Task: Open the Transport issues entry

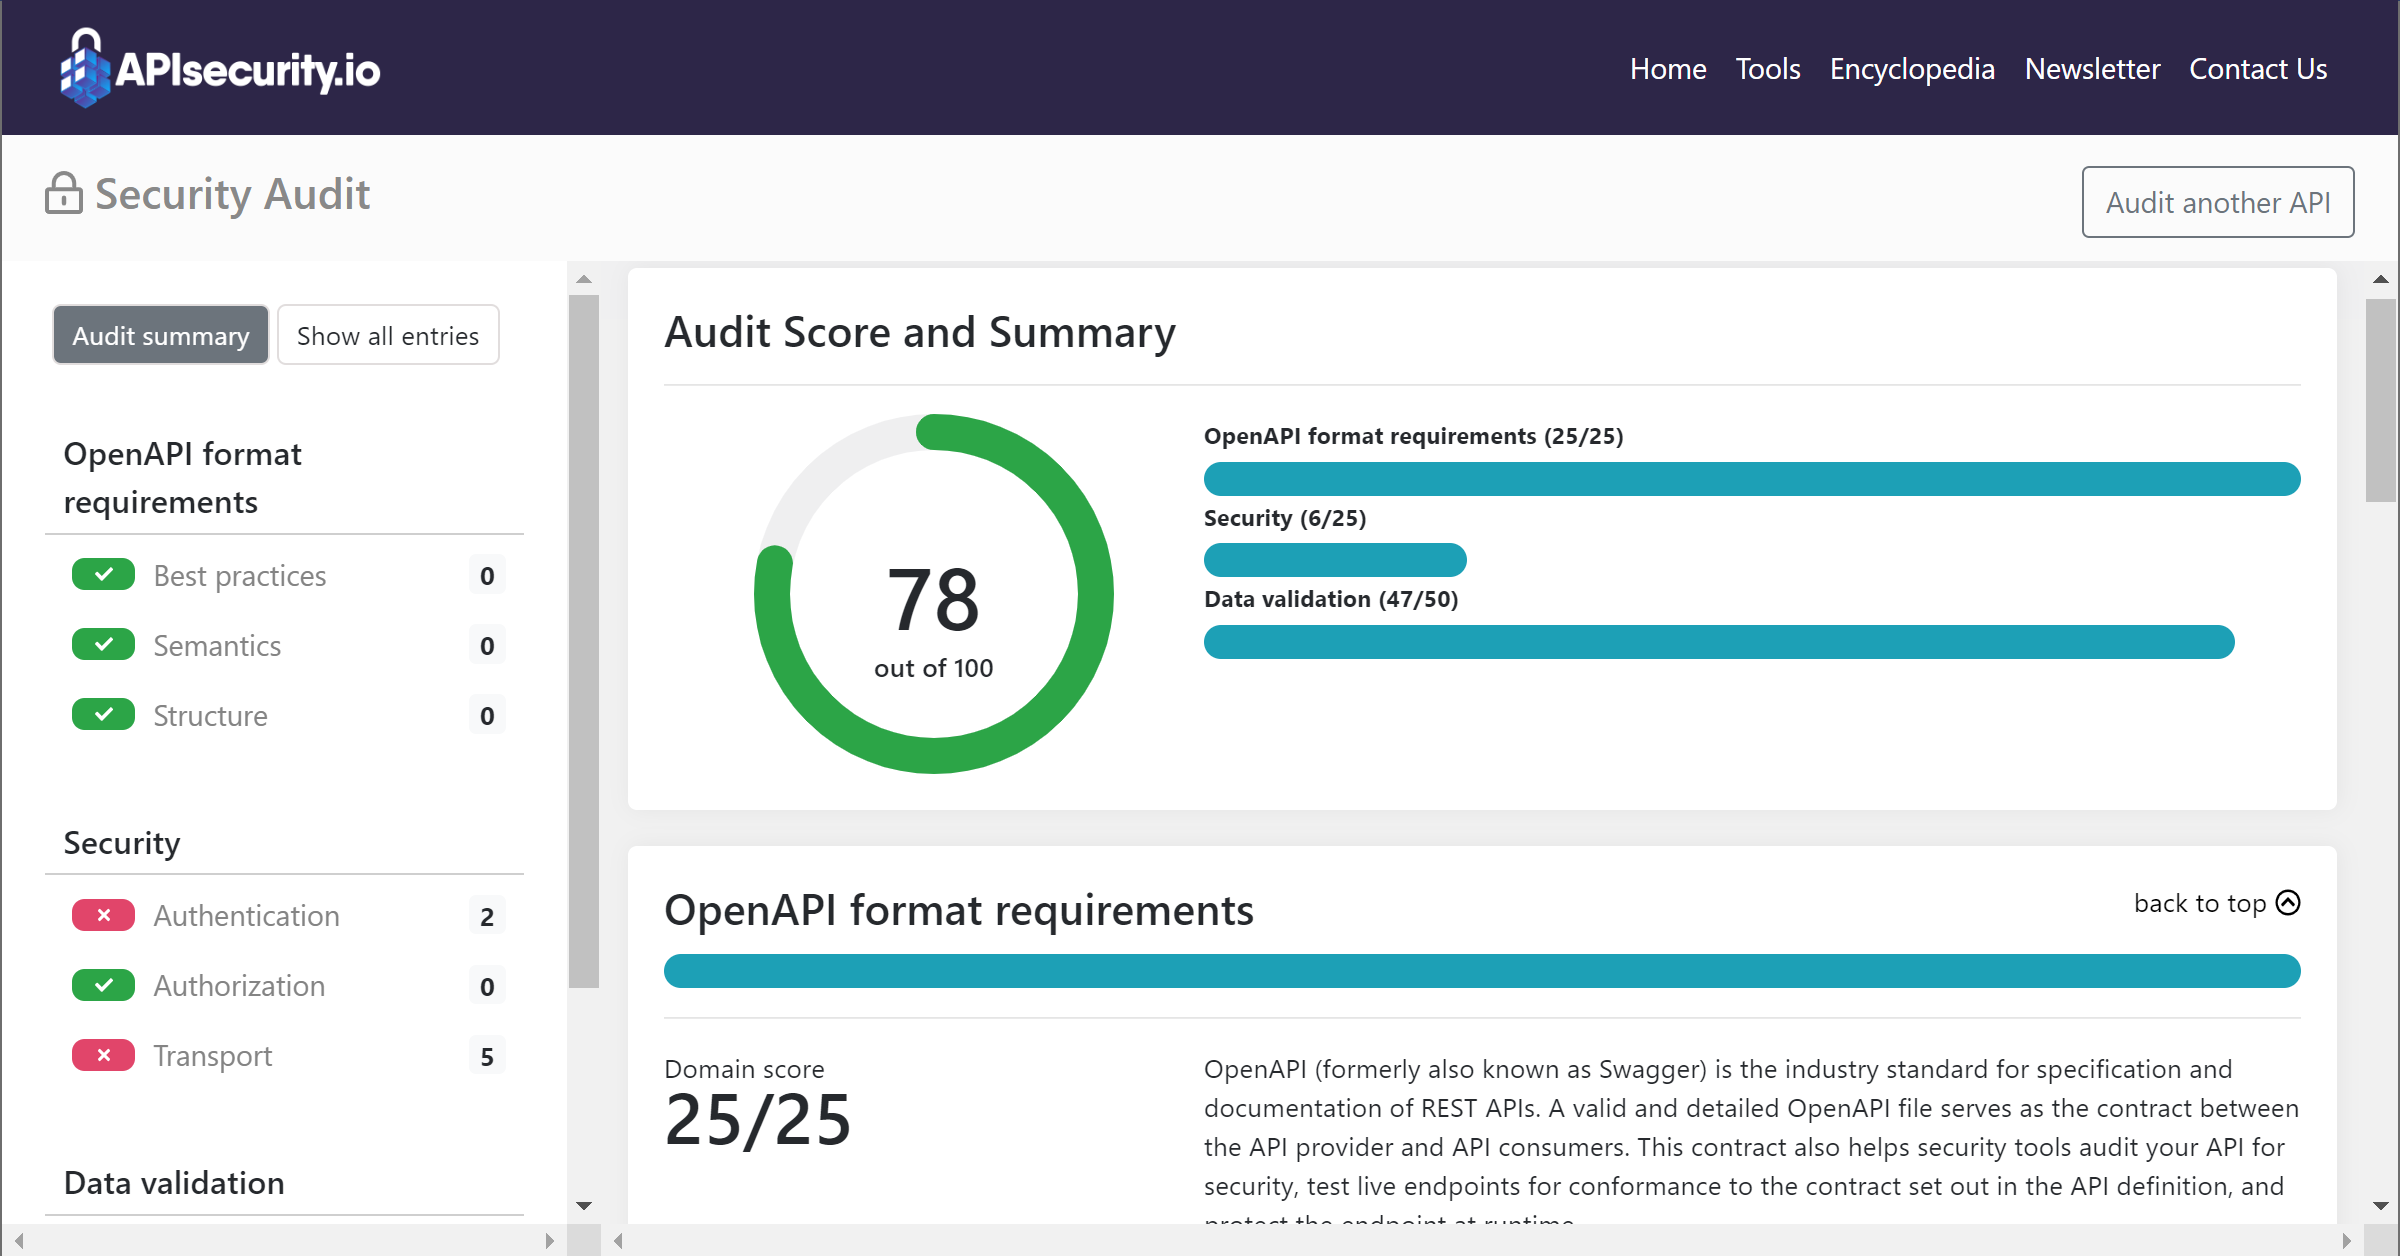Action: click(213, 1055)
